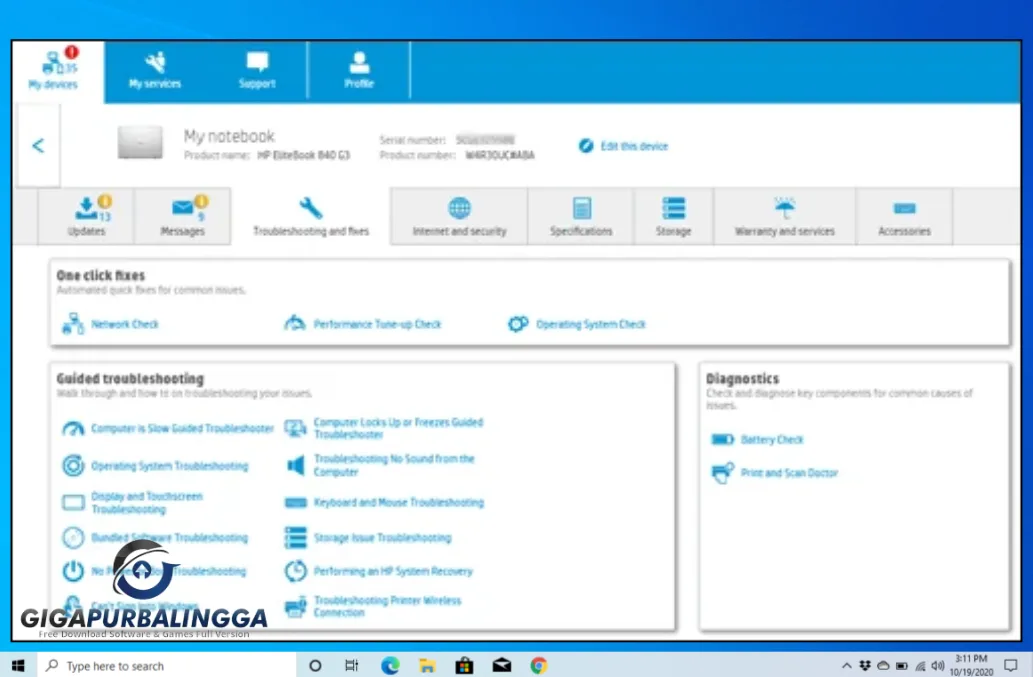Launch Microsoft Edge from taskbar
Screen dimensions: 1033x677
coord(390,666)
